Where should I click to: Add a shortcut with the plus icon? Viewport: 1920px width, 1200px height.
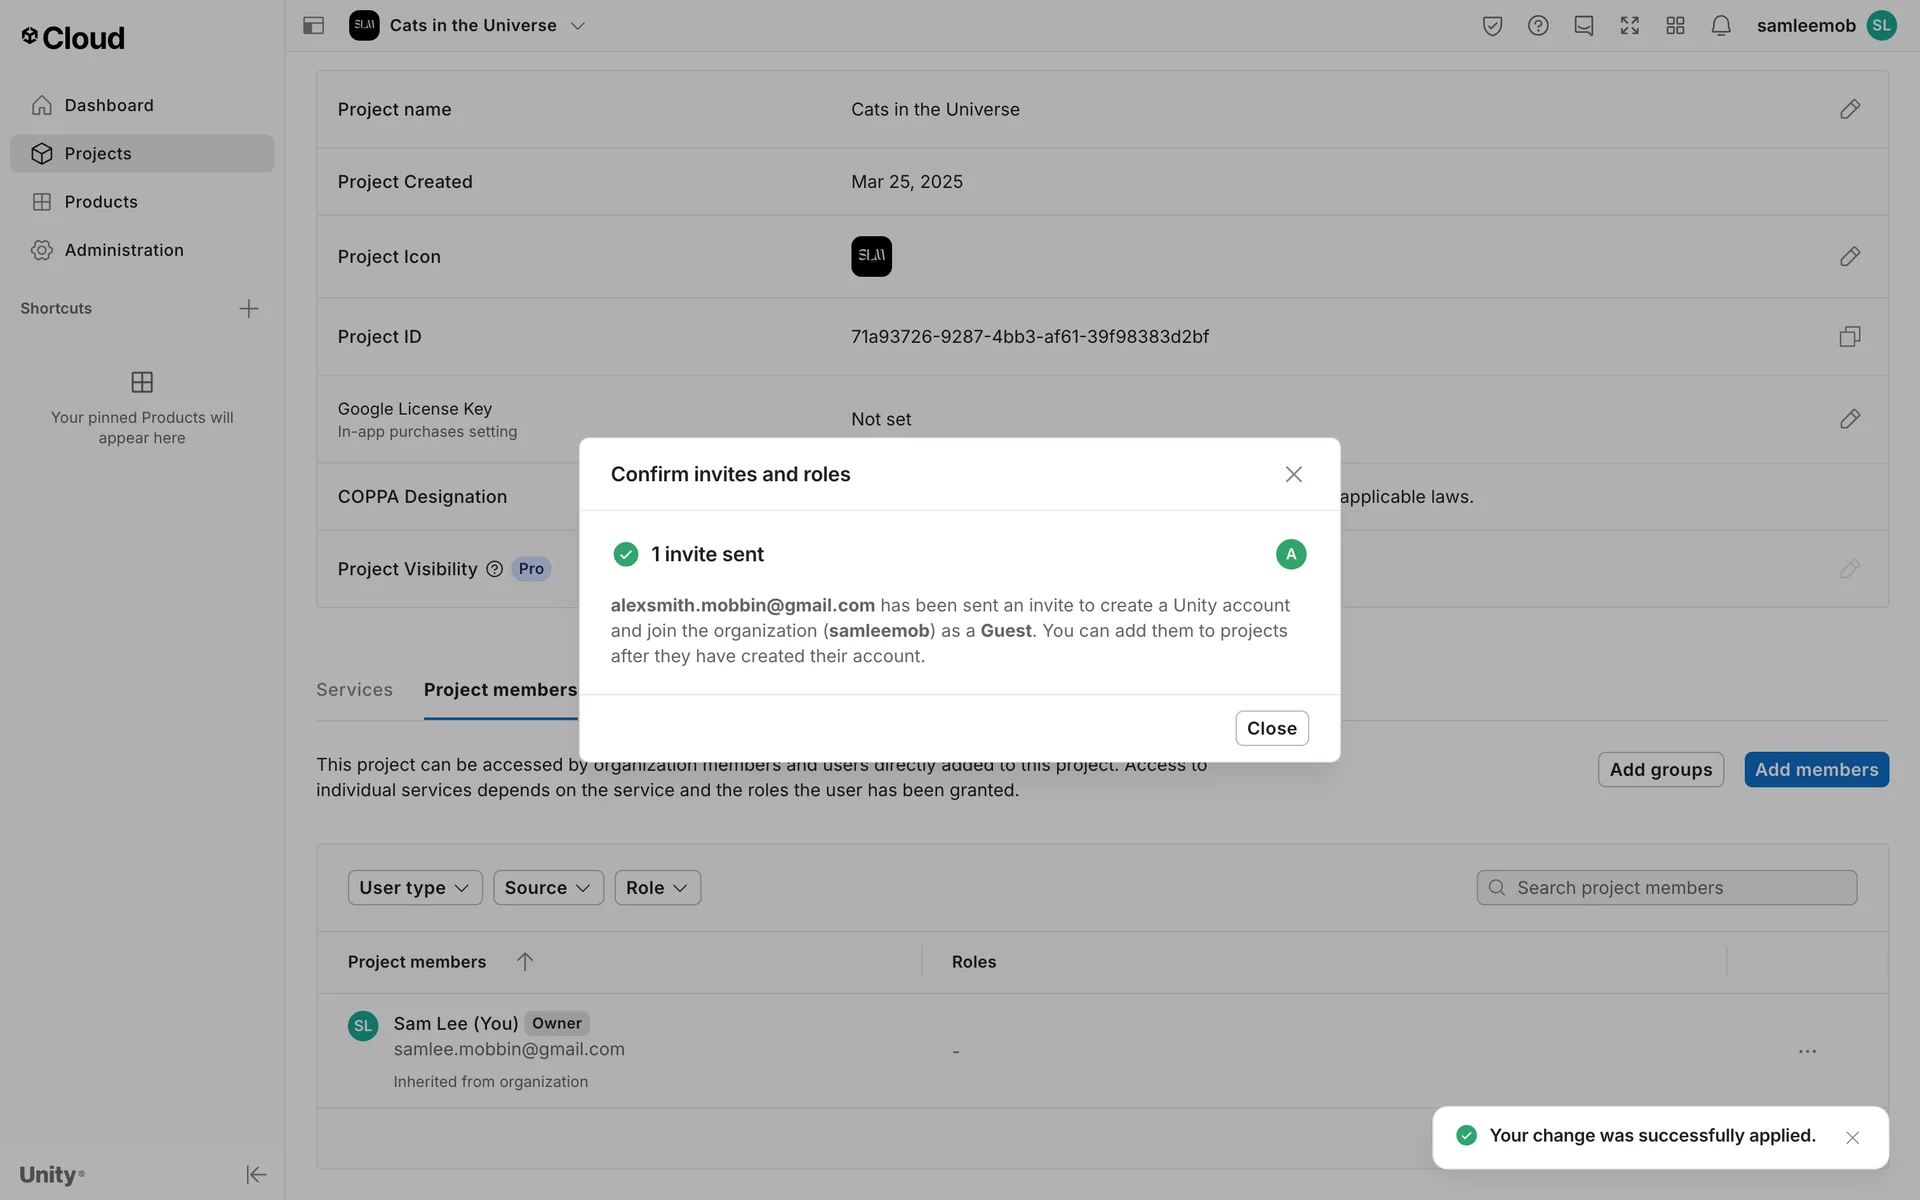[249, 309]
